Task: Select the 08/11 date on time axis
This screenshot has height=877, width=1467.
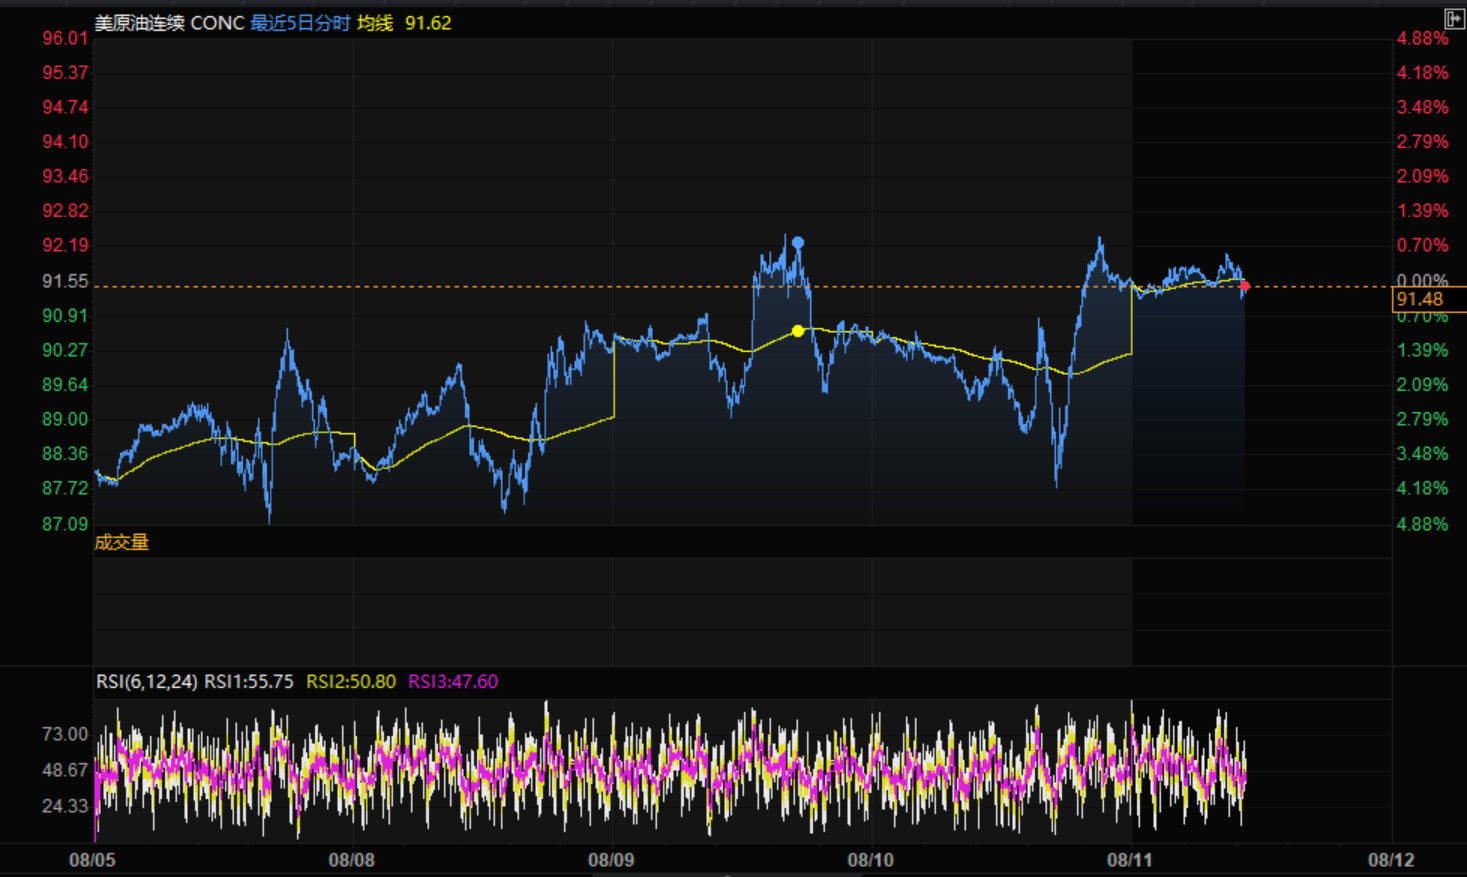Action: pyautogui.click(x=1130, y=860)
